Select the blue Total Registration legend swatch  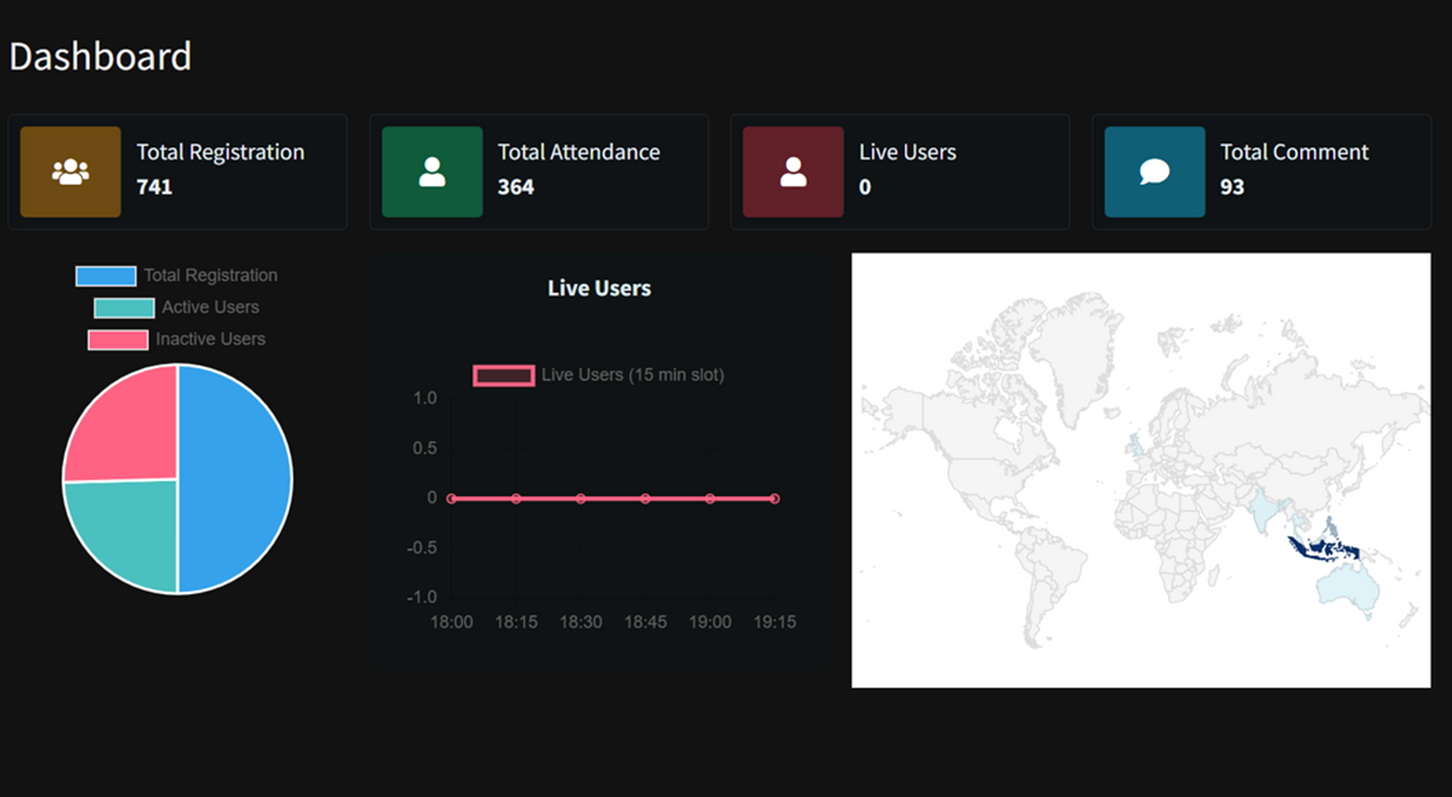(x=105, y=275)
